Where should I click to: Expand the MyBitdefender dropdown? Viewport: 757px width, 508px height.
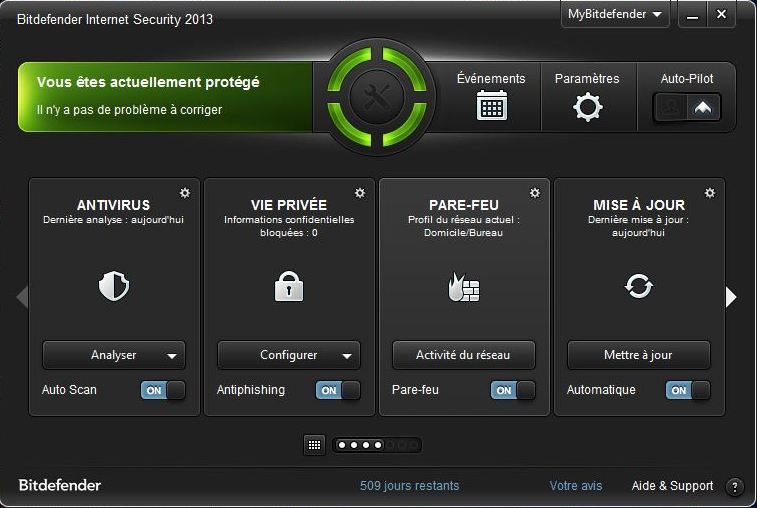615,14
